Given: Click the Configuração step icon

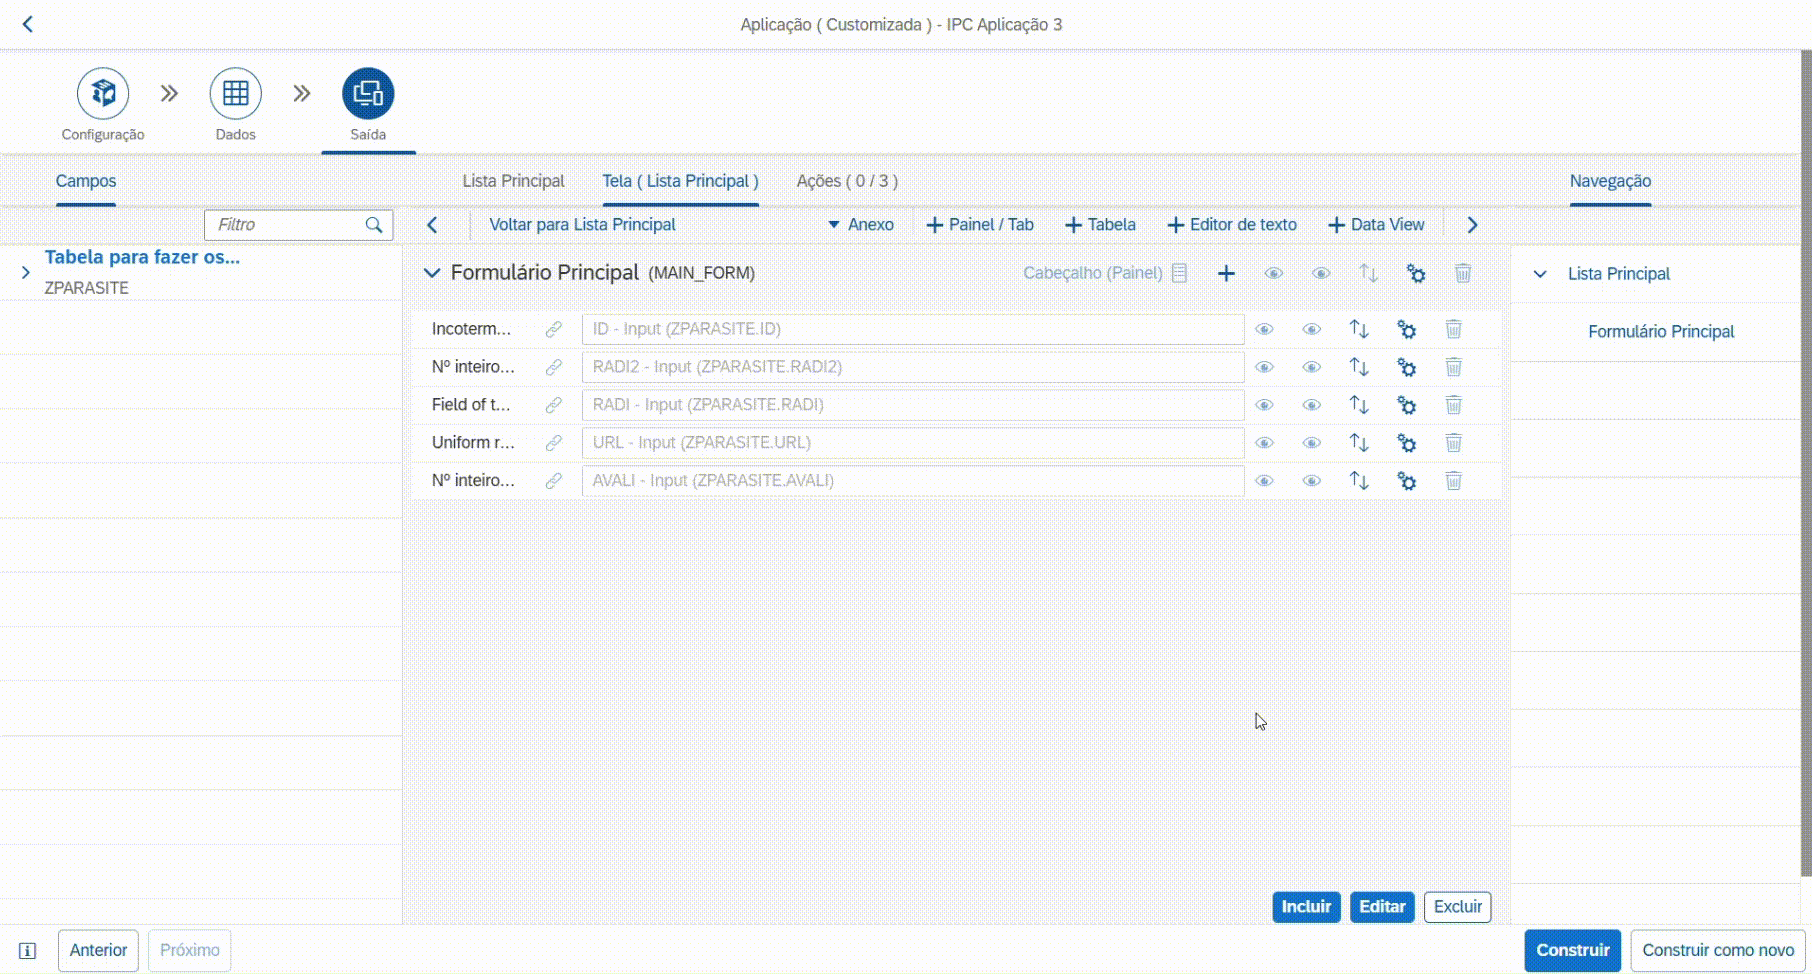Looking at the screenshot, I should tap(103, 94).
